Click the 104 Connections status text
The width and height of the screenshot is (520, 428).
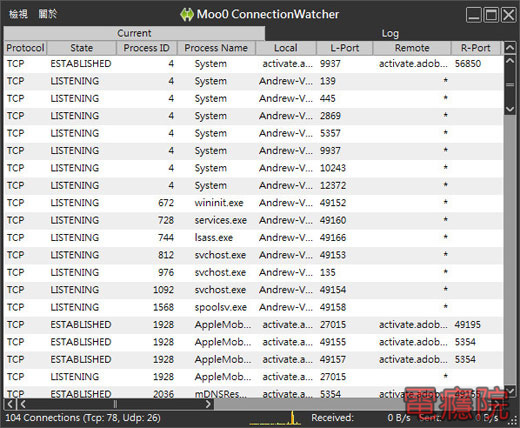pos(83,418)
